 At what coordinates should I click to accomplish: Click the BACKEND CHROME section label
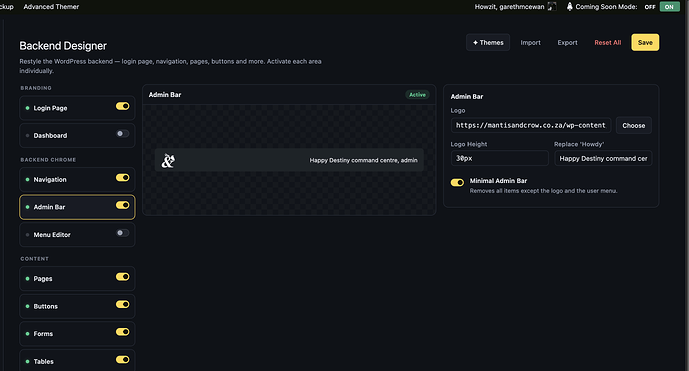pos(48,160)
